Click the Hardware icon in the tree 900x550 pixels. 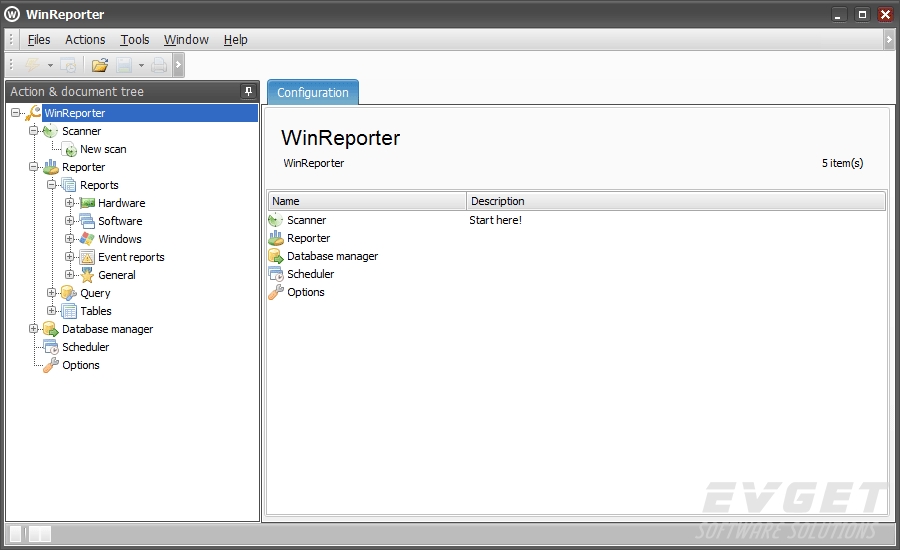pos(87,203)
